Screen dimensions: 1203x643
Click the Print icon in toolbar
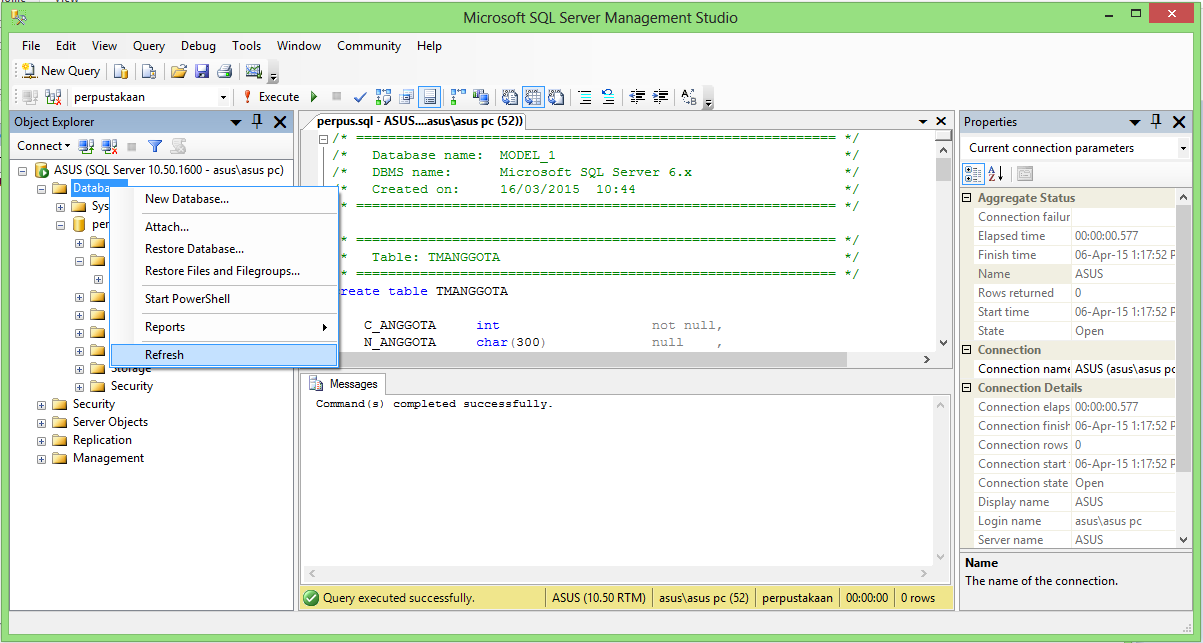(225, 71)
